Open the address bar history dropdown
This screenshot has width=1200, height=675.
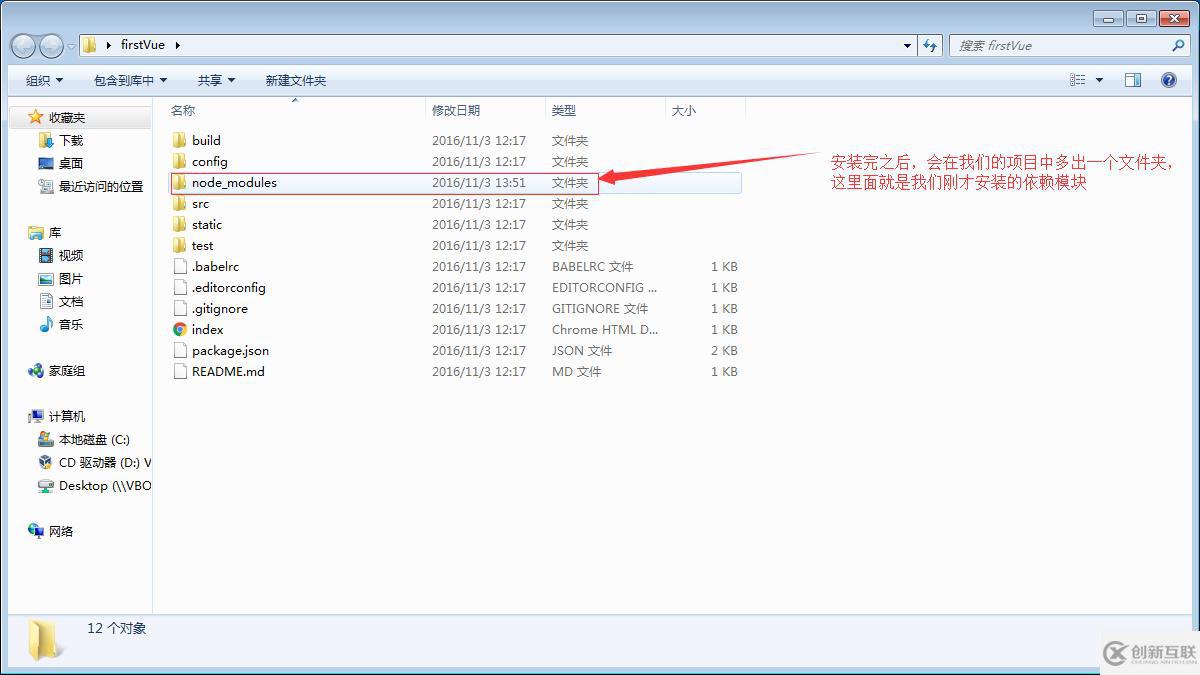(907, 44)
